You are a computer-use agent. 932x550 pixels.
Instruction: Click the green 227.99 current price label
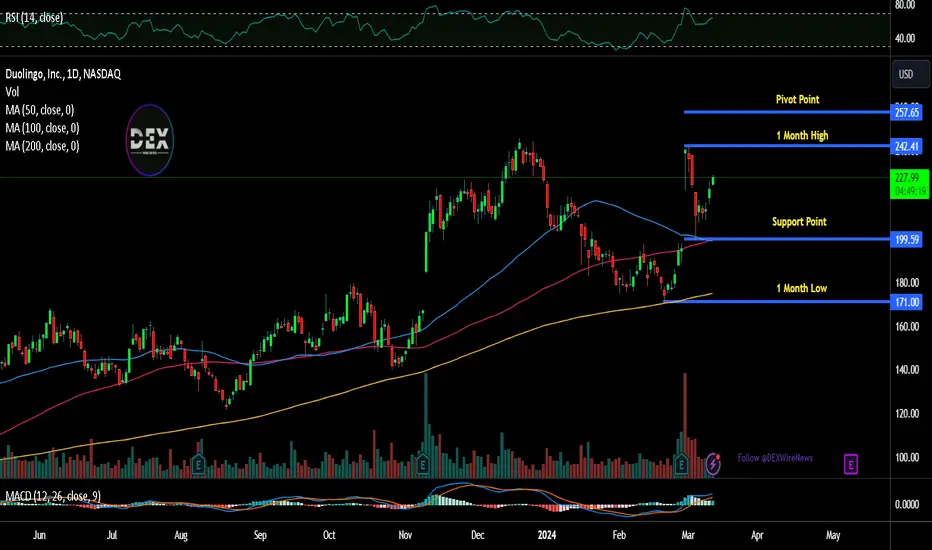(x=909, y=184)
